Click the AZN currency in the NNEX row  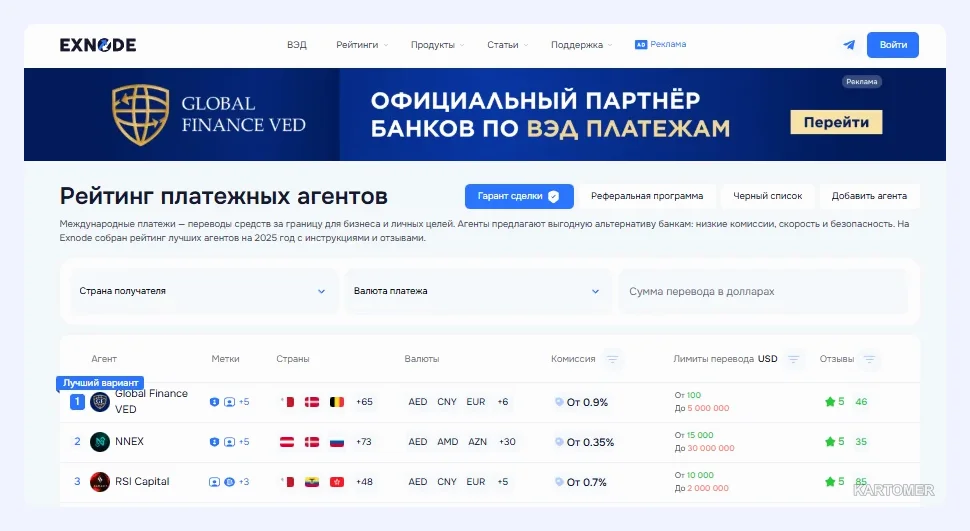pyautogui.click(x=478, y=442)
